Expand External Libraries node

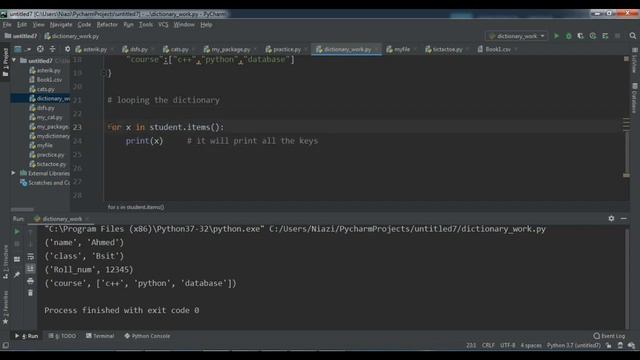[x=13, y=173]
